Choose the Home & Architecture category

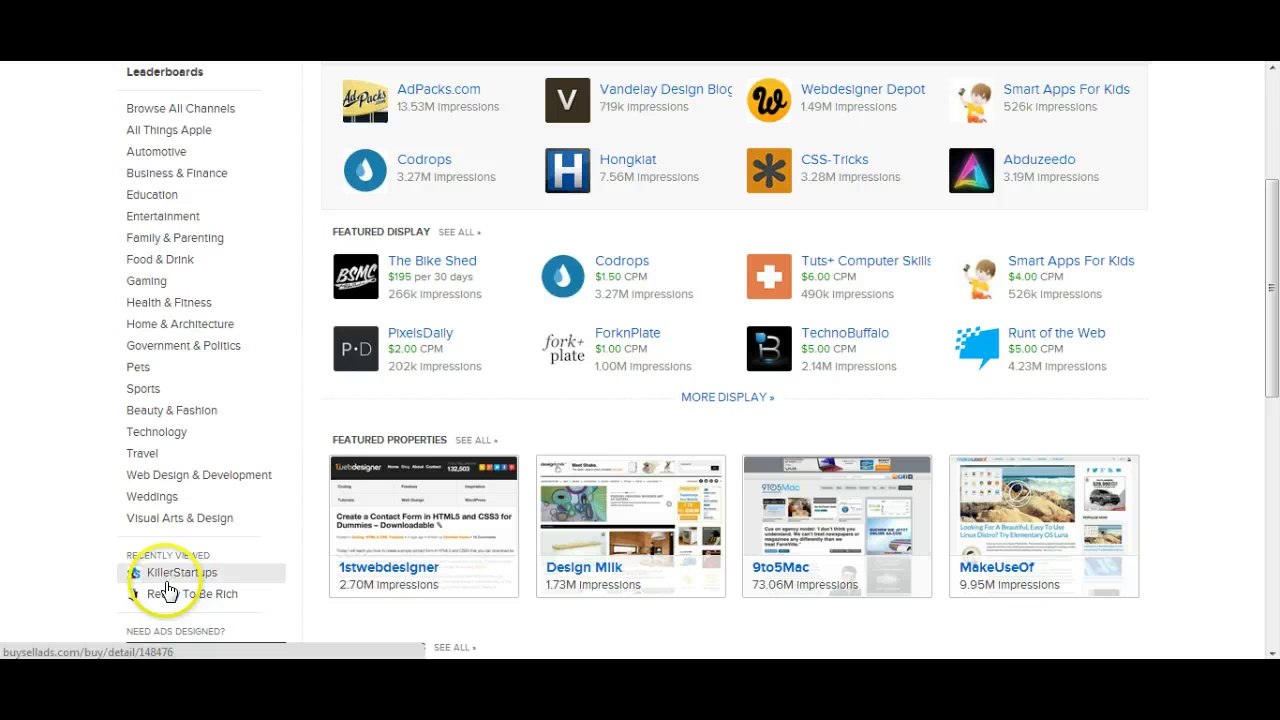tap(180, 324)
